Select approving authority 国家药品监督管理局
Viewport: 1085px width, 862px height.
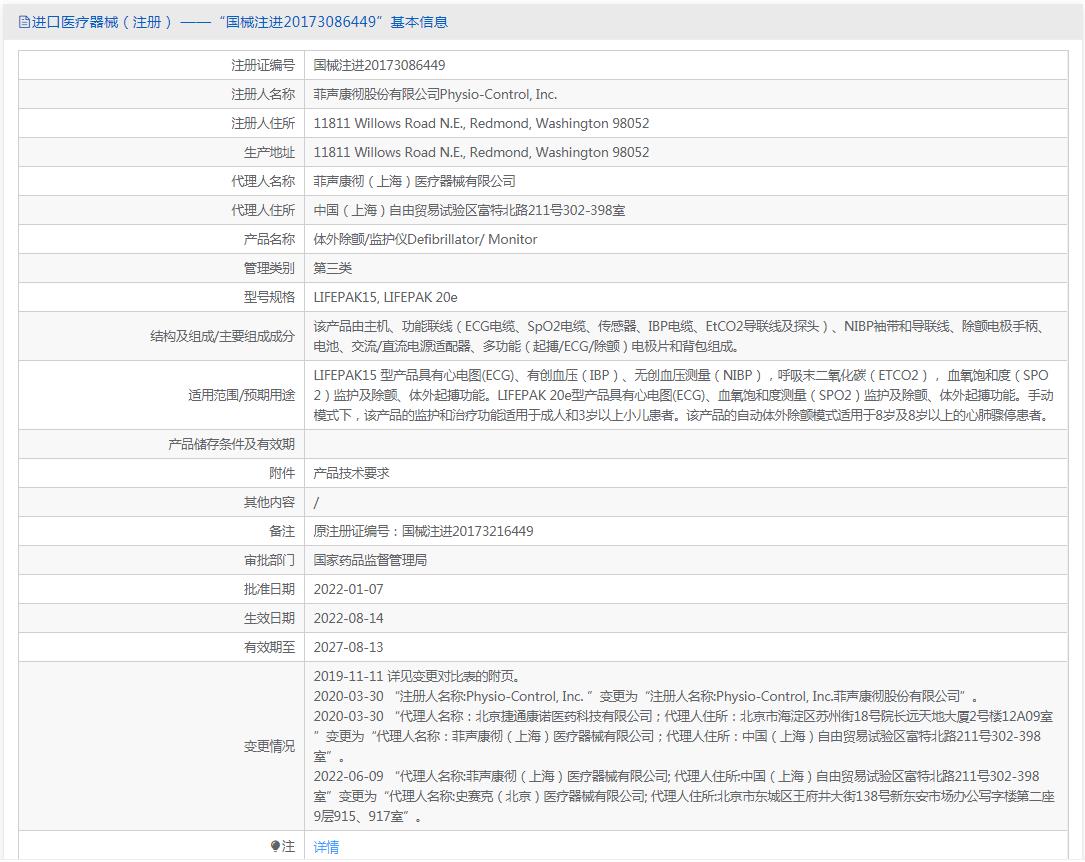coord(370,560)
